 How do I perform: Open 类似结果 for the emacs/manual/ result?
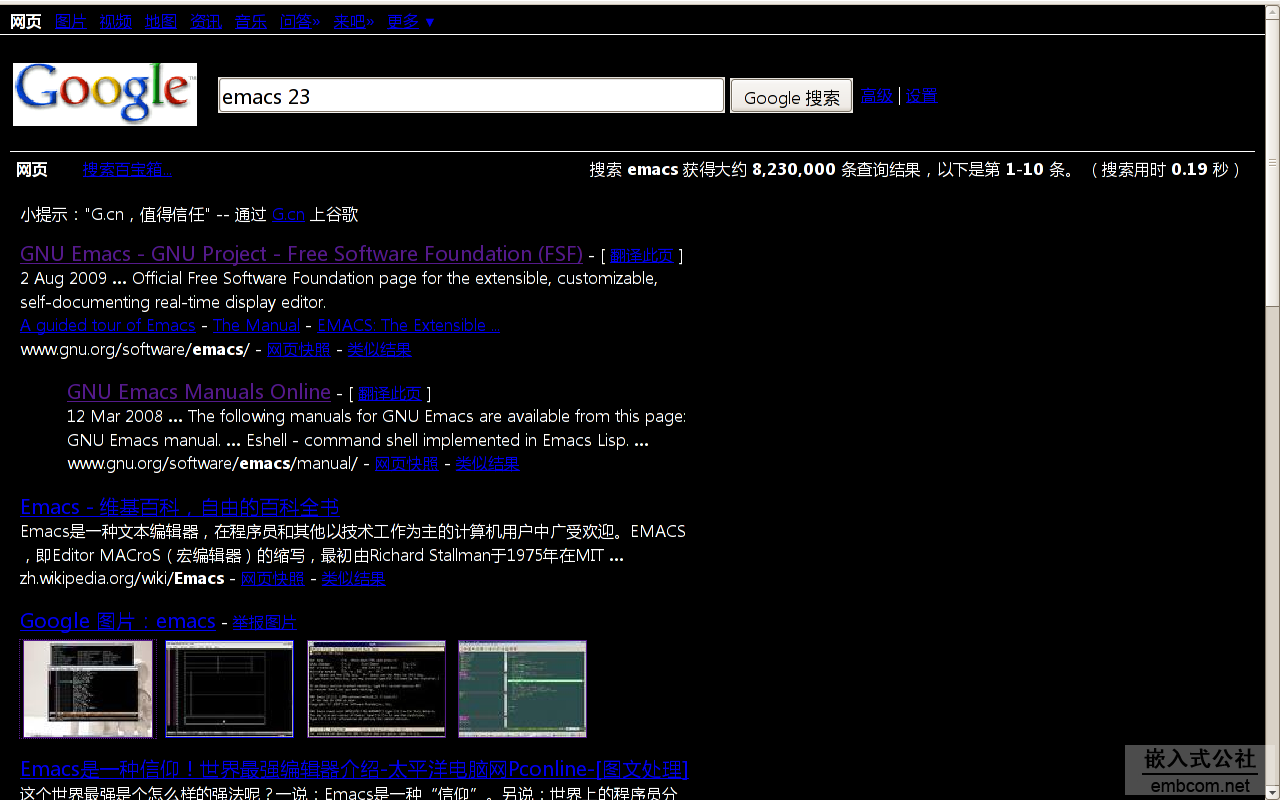click(x=487, y=463)
